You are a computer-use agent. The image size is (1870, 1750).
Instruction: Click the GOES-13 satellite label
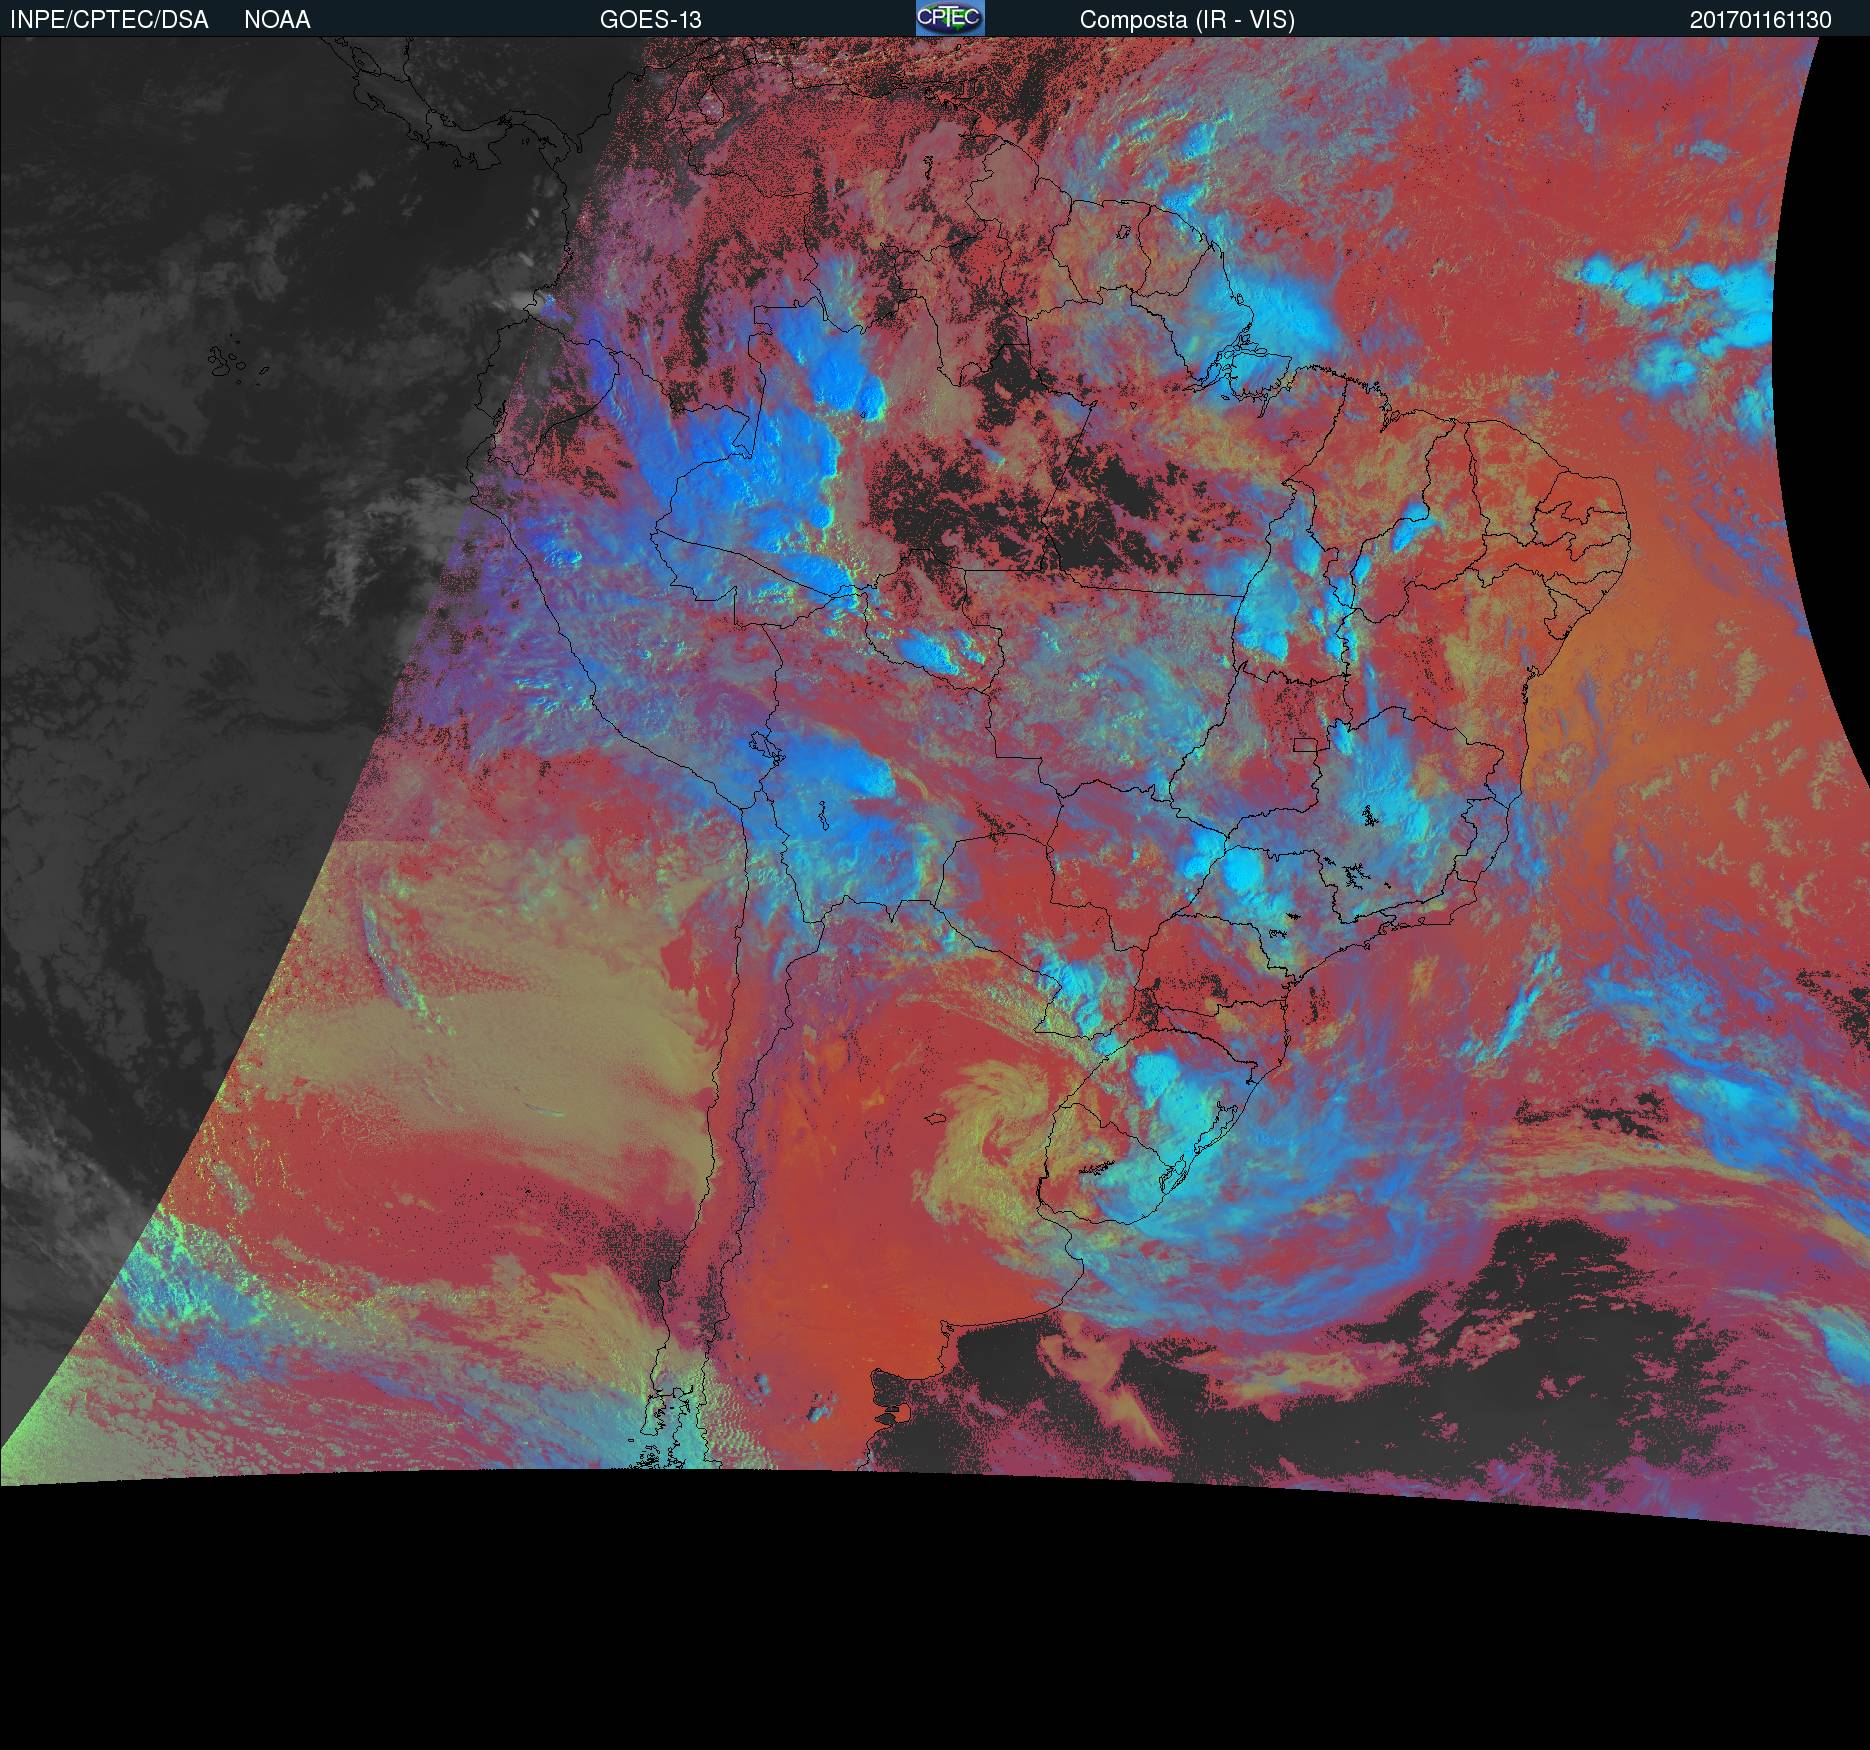pos(650,20)
